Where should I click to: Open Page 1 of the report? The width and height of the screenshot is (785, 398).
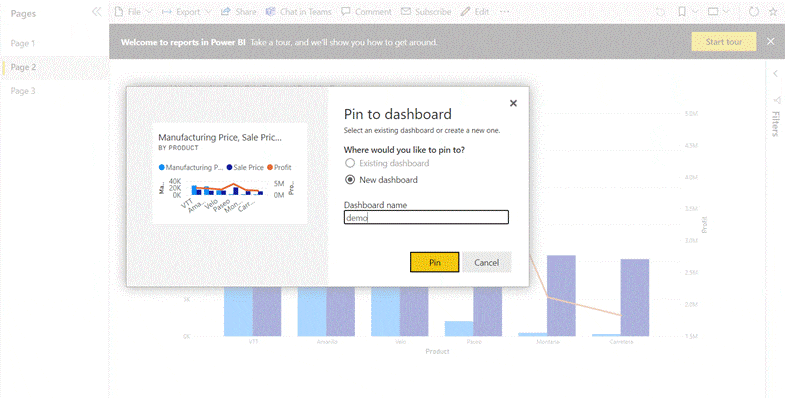(23, 44)
